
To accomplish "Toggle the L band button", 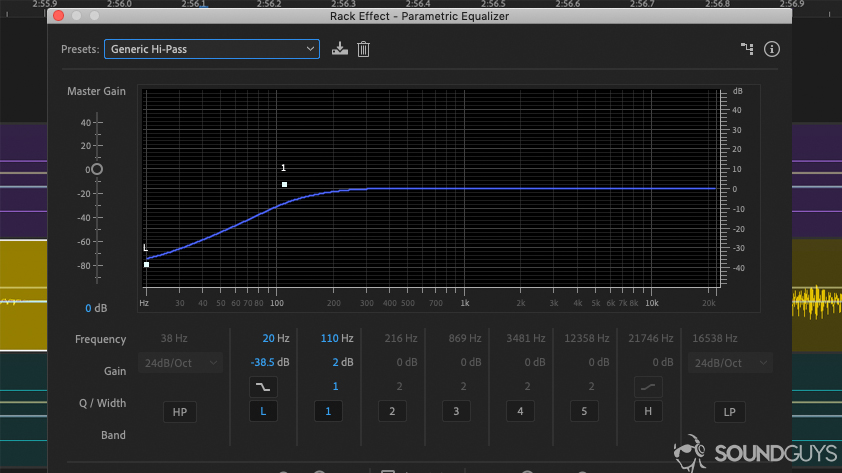I will 263,411.
